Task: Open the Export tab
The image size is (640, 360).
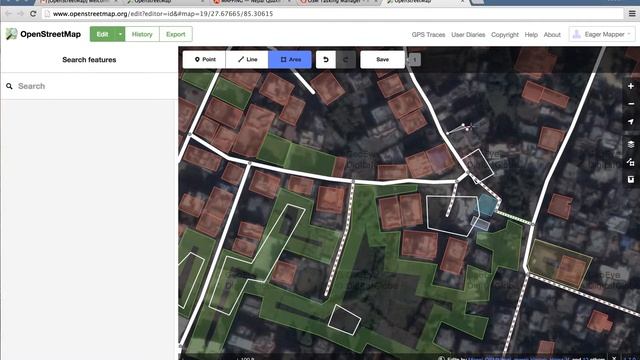Action: coord(176,34)
